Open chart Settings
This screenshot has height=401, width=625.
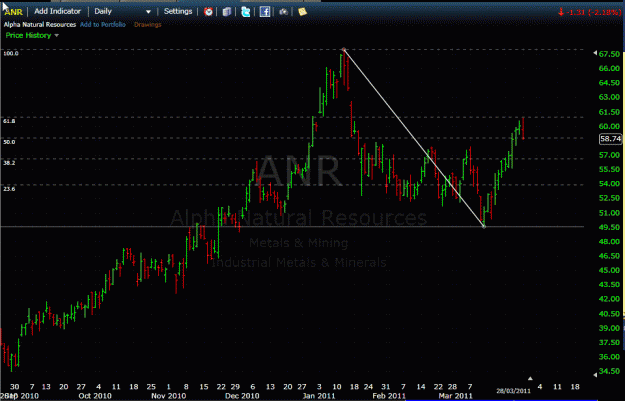(178, 11)
